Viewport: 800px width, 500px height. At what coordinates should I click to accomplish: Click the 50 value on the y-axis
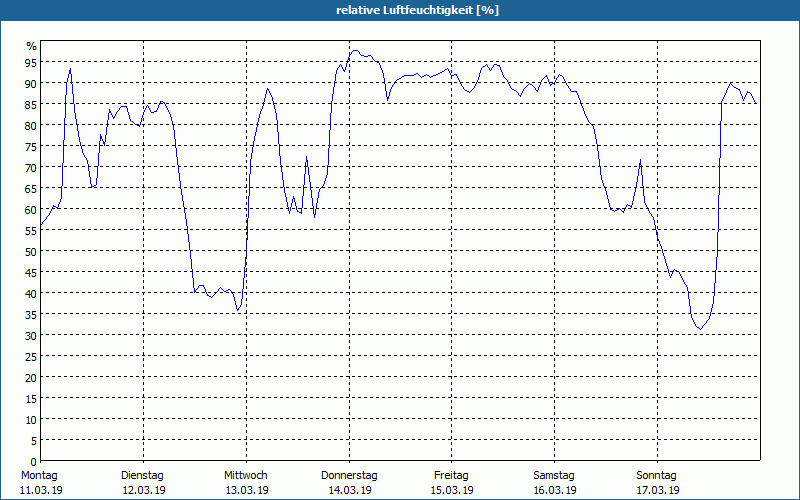point(31,251)
